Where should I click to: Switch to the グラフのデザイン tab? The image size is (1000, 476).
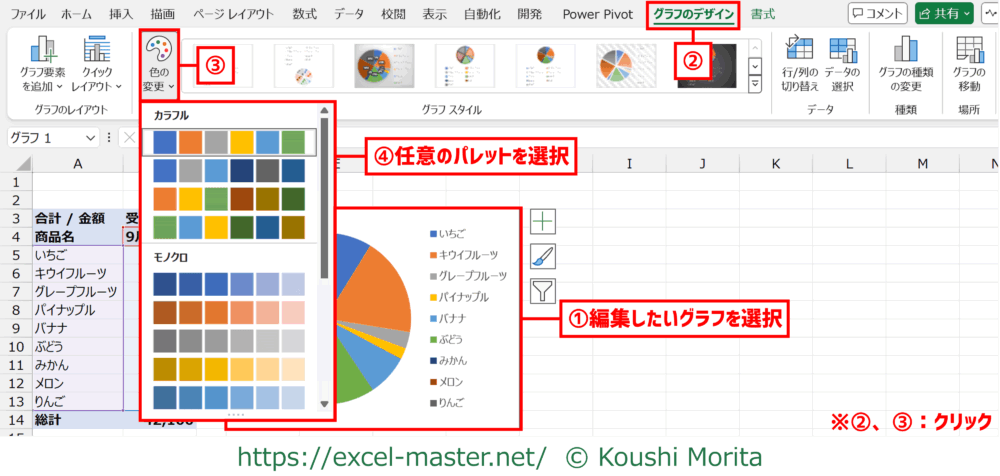(694, 14)
